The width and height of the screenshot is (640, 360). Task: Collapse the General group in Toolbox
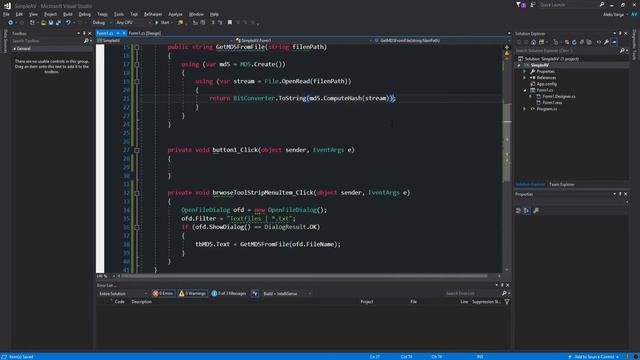pos(15,49)
